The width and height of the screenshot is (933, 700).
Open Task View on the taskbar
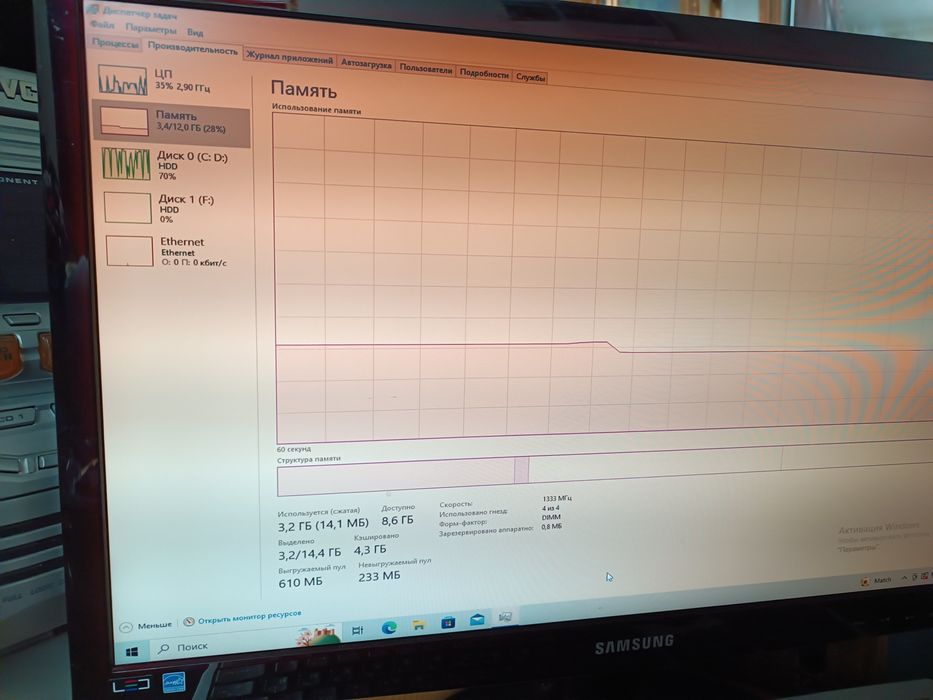tap(358, 630)
